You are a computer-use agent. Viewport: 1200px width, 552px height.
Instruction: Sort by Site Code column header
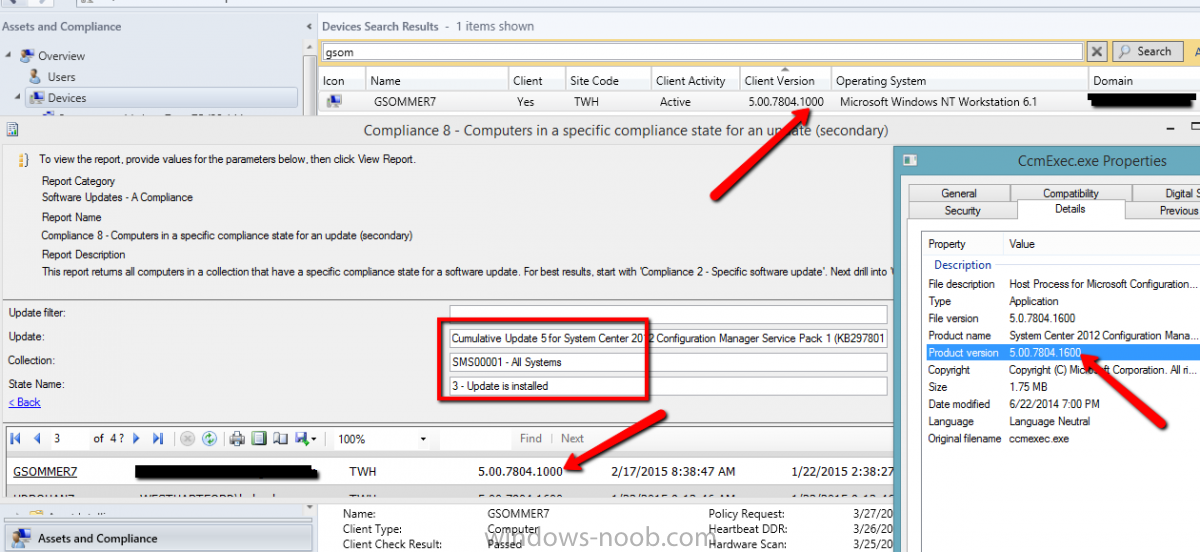click(609, 81)
